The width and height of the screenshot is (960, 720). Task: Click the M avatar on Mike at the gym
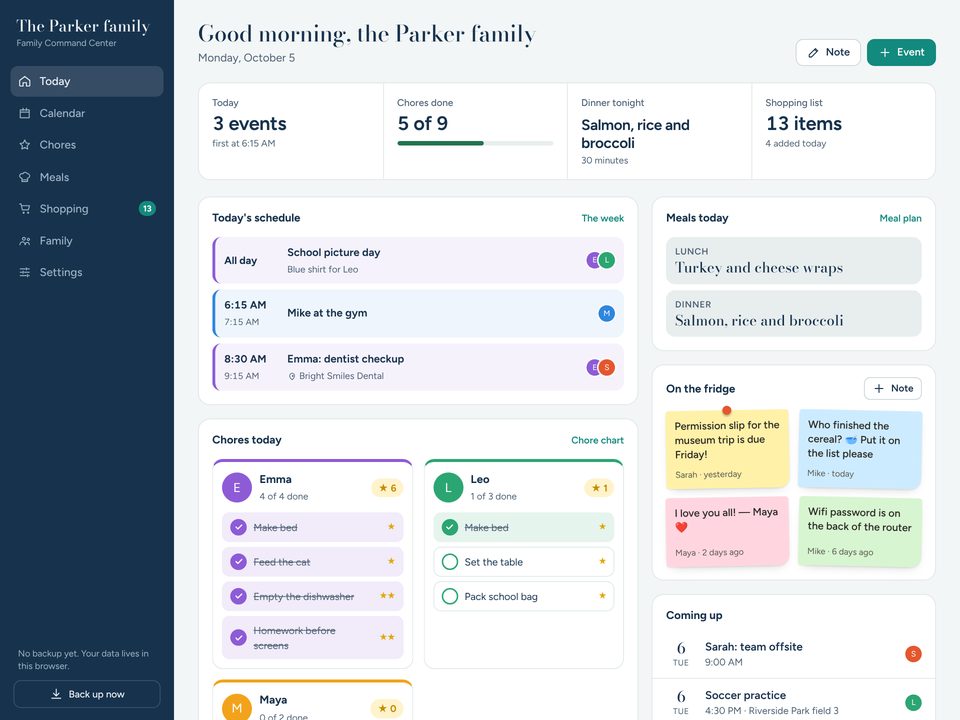(606, 313)
